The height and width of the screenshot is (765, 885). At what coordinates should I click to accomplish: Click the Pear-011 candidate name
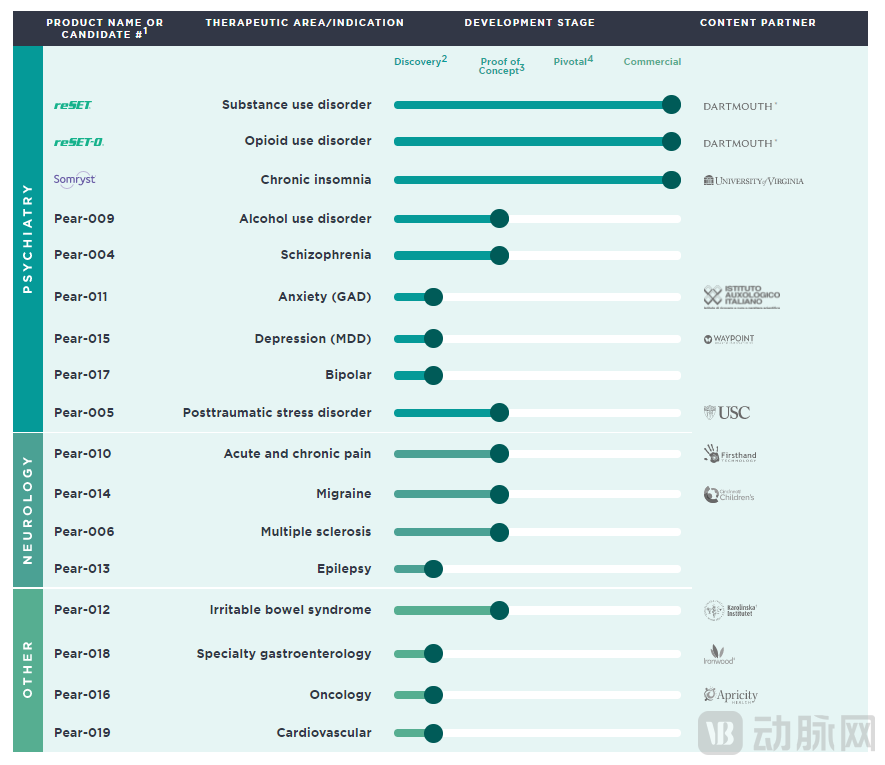[x=81, y=296]
